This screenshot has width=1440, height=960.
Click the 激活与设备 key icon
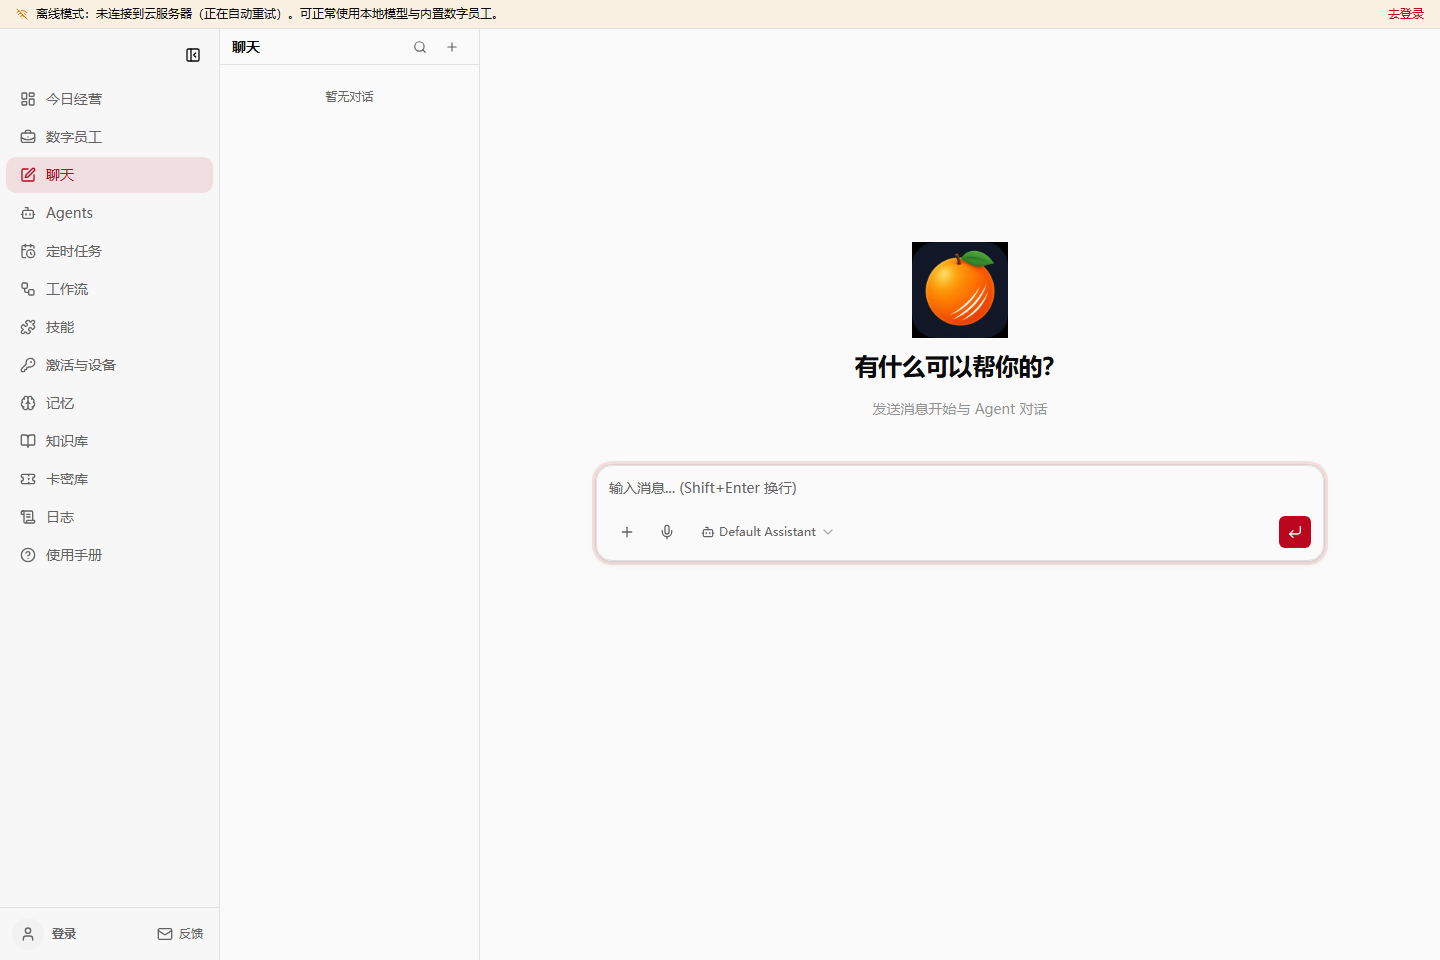28,365
